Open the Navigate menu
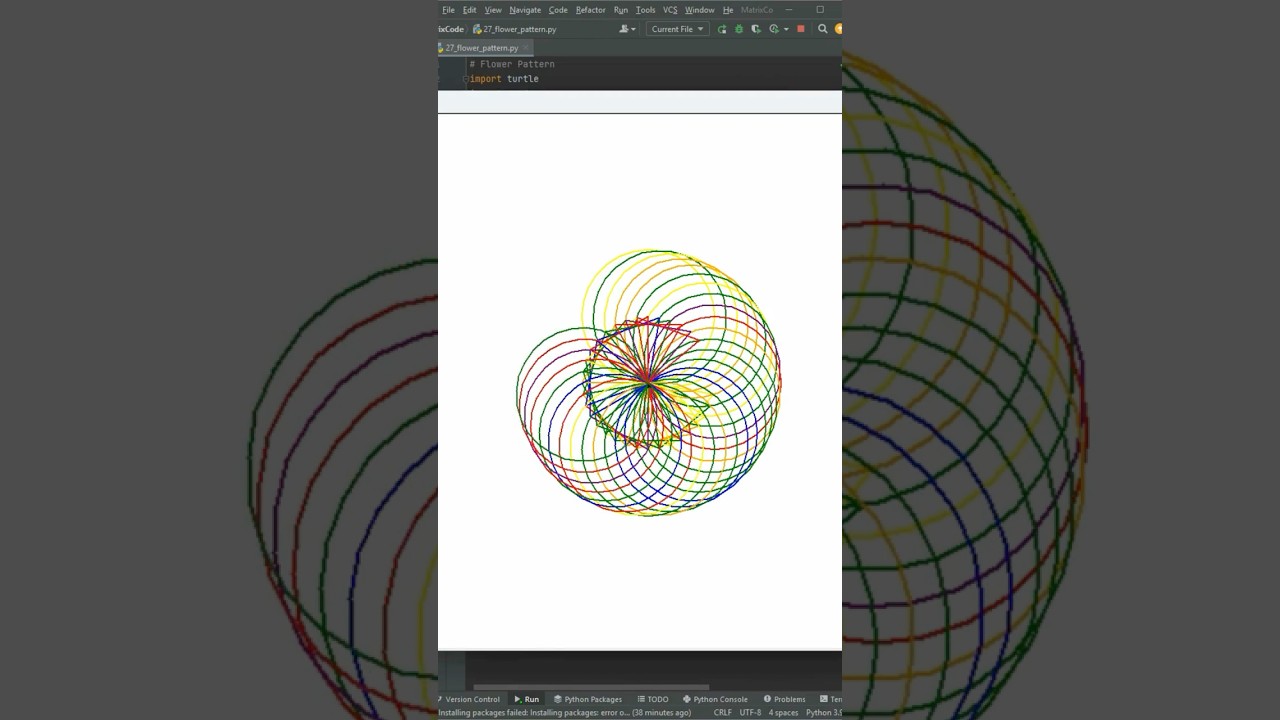 coord(525,10)
